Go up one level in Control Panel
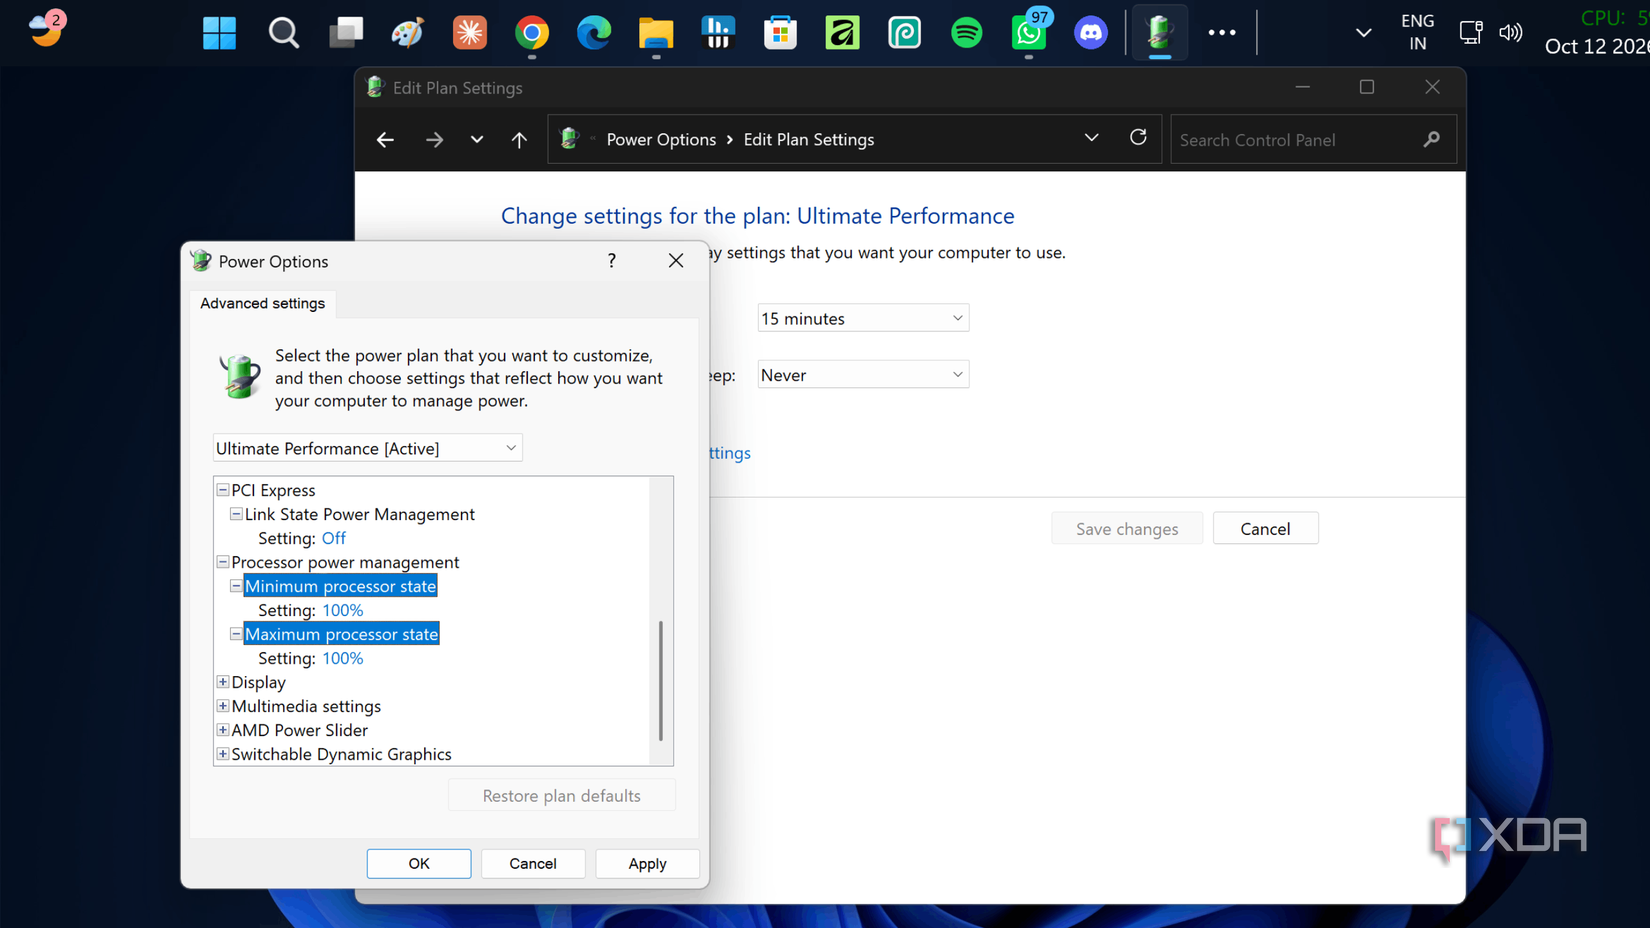Screen dimensions: 1650x928 pyautogui.click(x=519, y=140)
